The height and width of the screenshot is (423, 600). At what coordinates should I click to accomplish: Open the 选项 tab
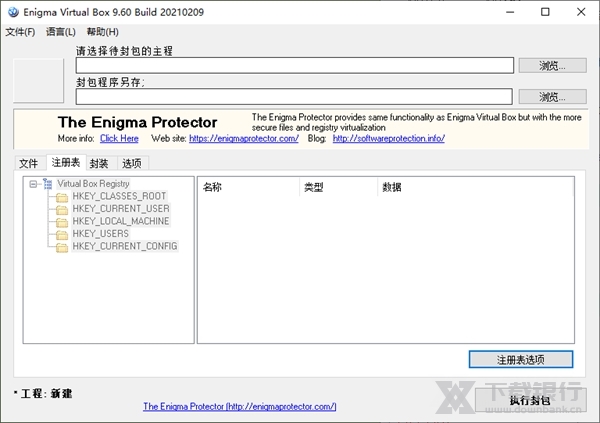point(132,163)
